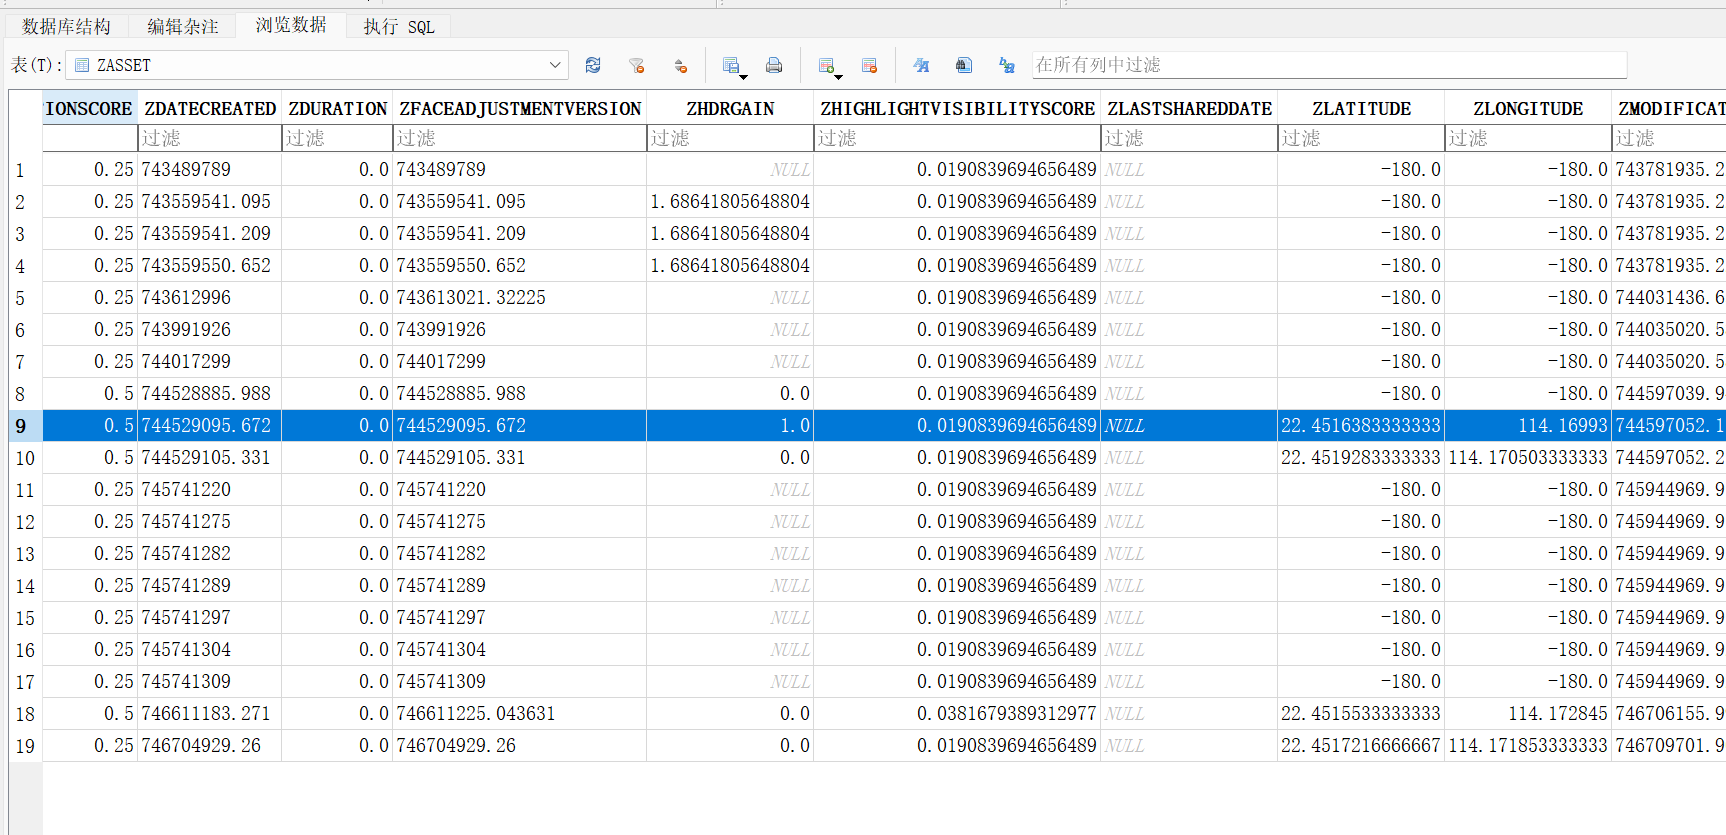Viewport: 1726px width, 835px height.
Task: Click the filter-all-columns search field
Action: tap(1329, 65)
